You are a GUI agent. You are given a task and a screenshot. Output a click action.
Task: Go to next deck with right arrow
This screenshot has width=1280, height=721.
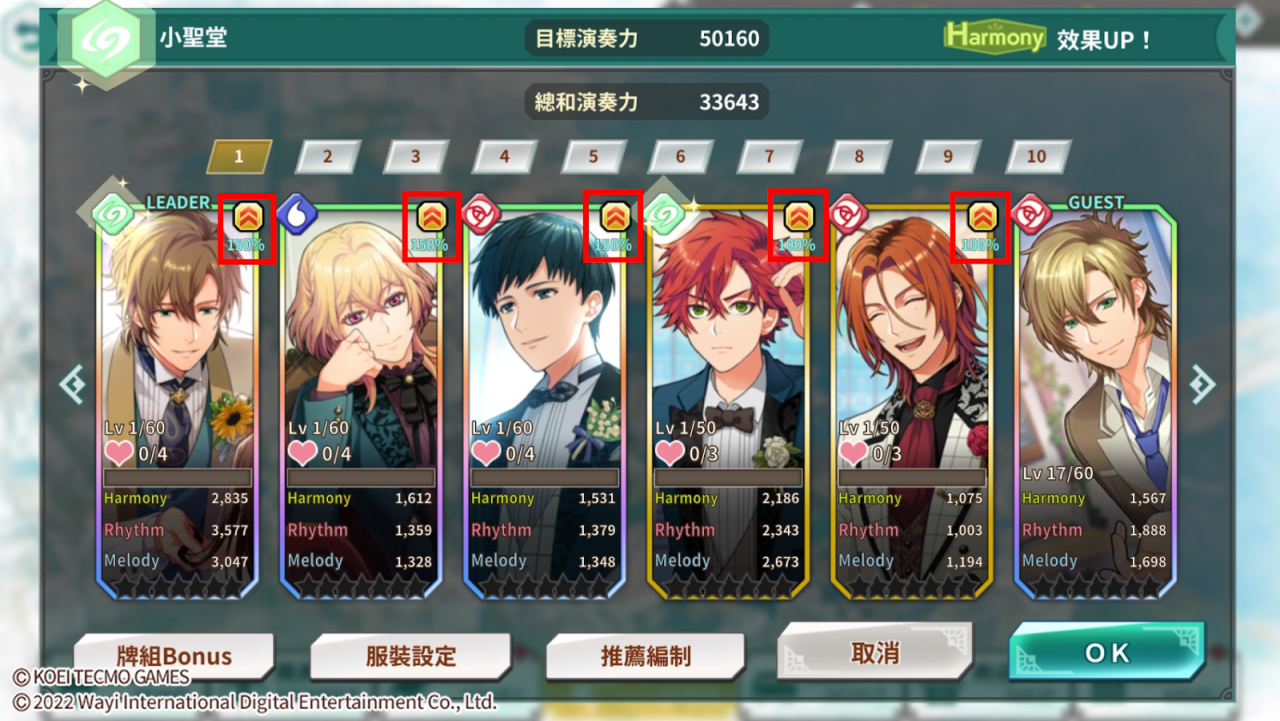tap(1202, 384)
